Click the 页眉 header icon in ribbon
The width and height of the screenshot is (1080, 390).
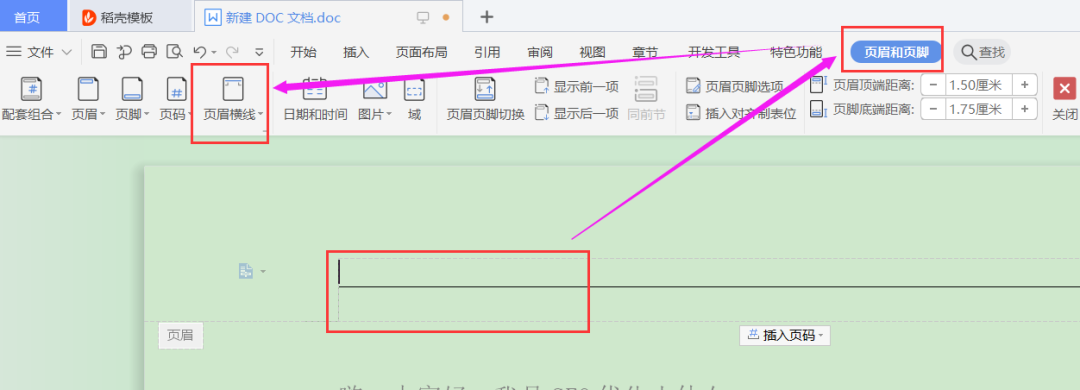(x=87, y=90)
